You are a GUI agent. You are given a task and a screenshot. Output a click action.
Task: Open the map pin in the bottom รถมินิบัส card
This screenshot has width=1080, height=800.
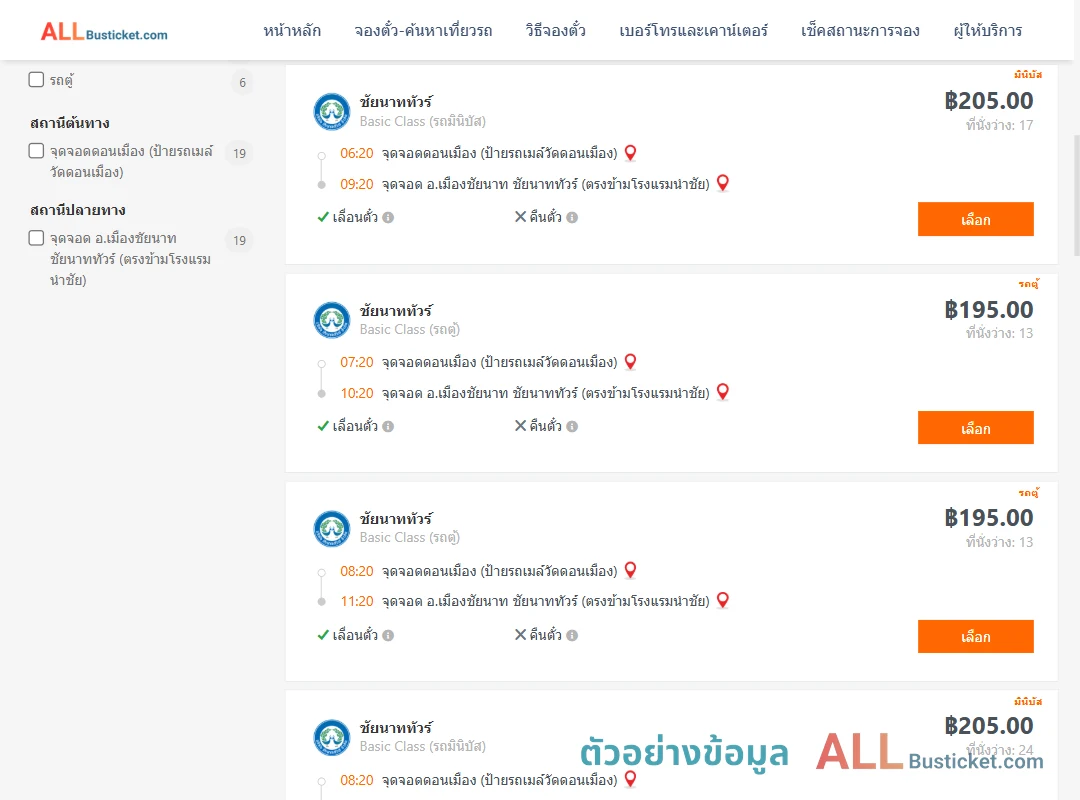coord(630,779)
